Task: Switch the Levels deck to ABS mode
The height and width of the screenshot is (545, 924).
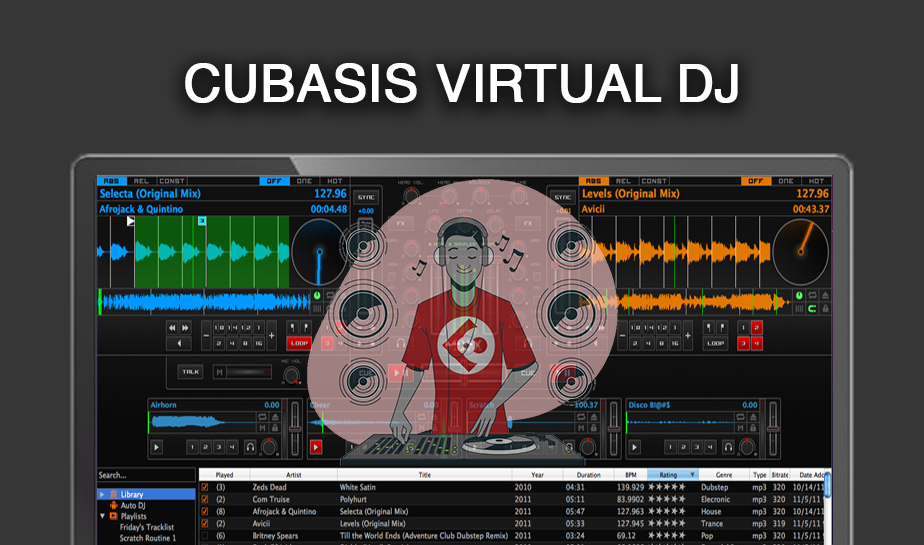Action: click(593, 181)
